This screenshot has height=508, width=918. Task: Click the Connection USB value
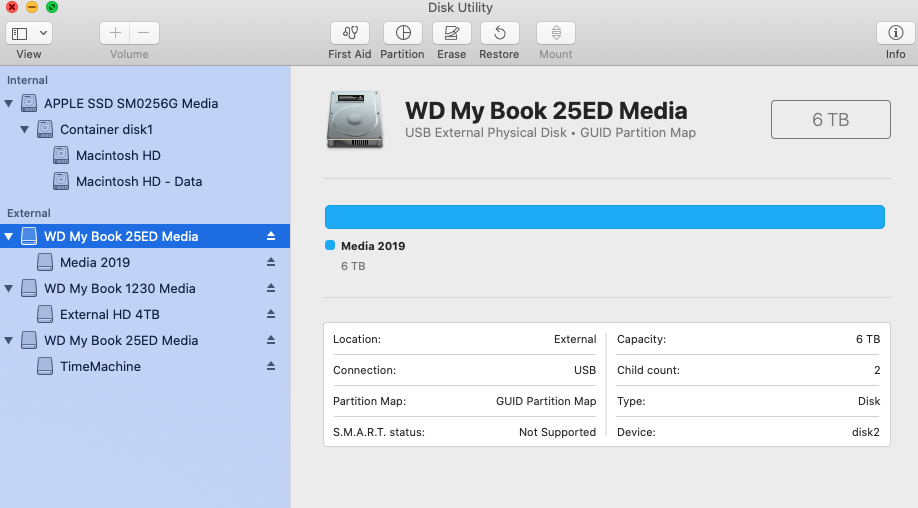[x=585, y=370]
